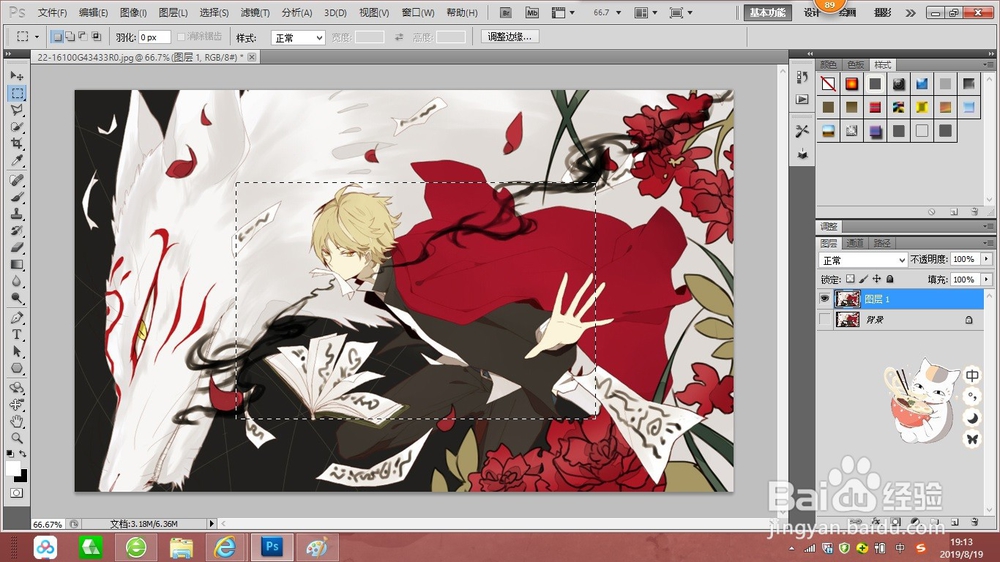Select the 3D Rotate tool
The height and width of the screenshot is (562, 1000).
pyautogui.click(x=17, y=388)
